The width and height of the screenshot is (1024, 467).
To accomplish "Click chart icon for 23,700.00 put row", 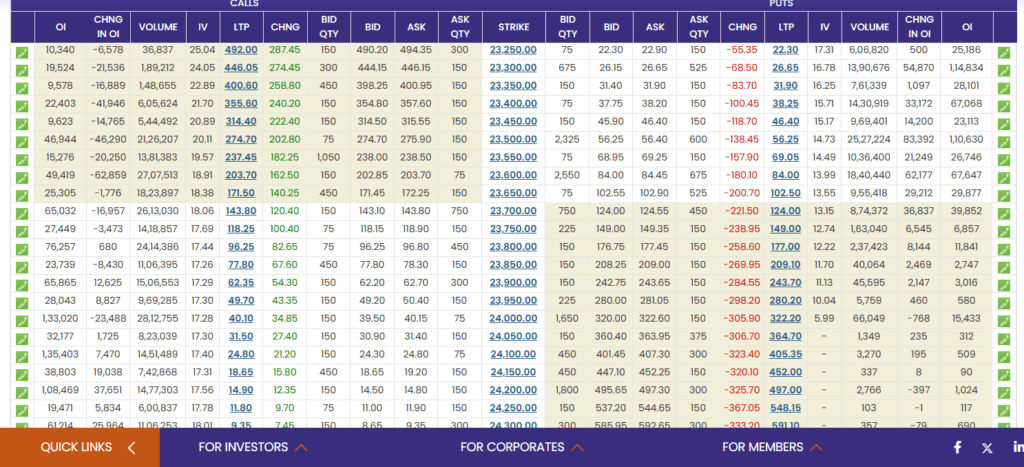I will [1004, 213].
